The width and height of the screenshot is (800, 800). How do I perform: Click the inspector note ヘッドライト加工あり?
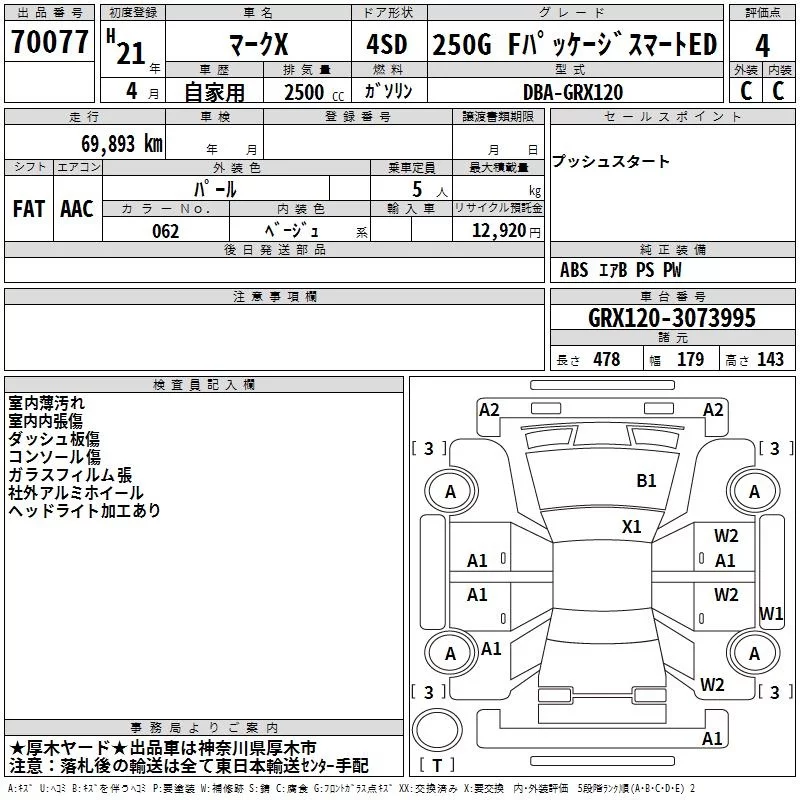[84, 510]
